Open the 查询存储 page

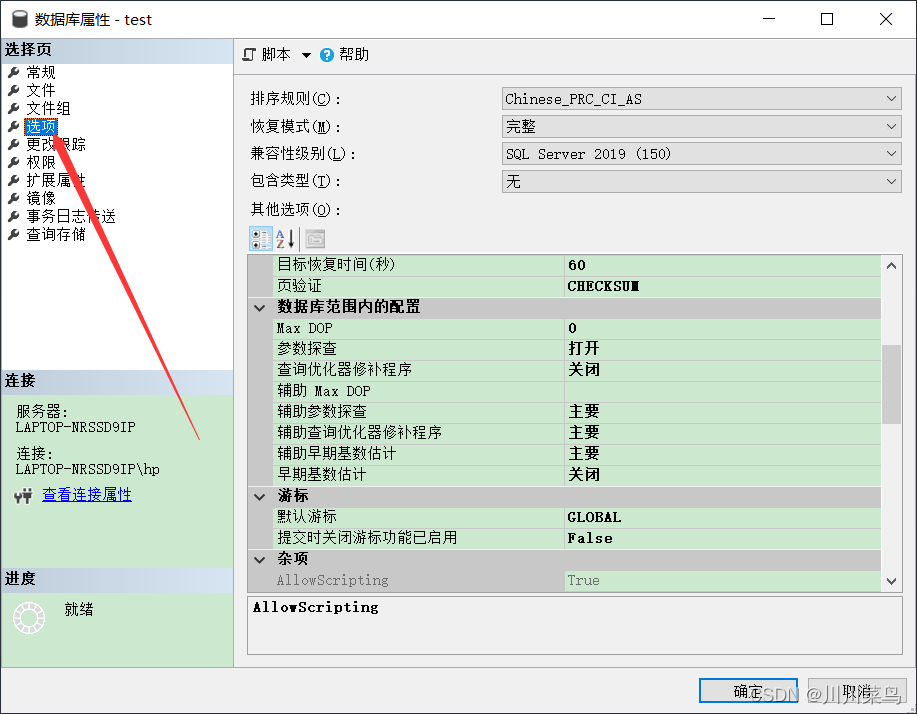[x=56, y=234]
